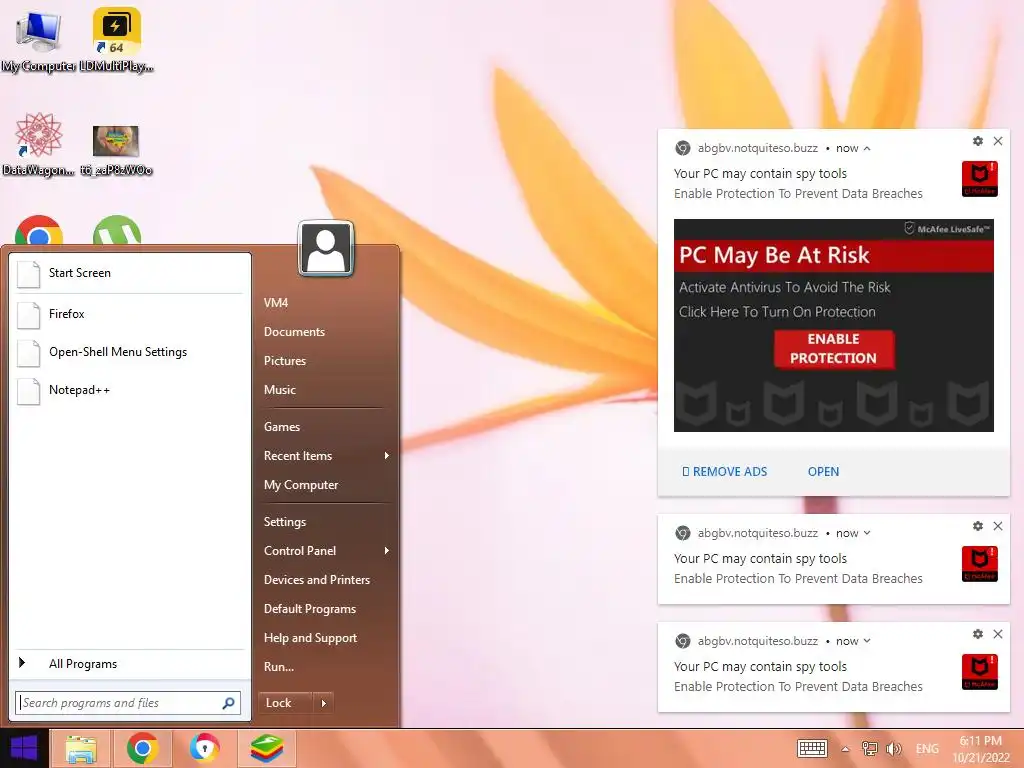
Task: Click the magnifier icon in search box
Action: (229, 703)
